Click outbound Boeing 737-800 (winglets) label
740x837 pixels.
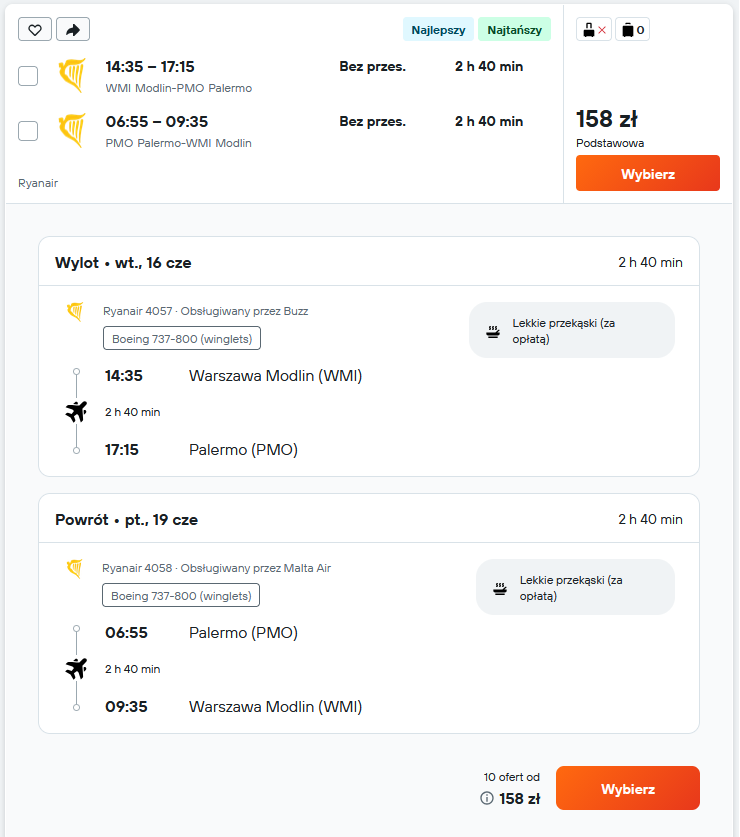click(182, 338)
